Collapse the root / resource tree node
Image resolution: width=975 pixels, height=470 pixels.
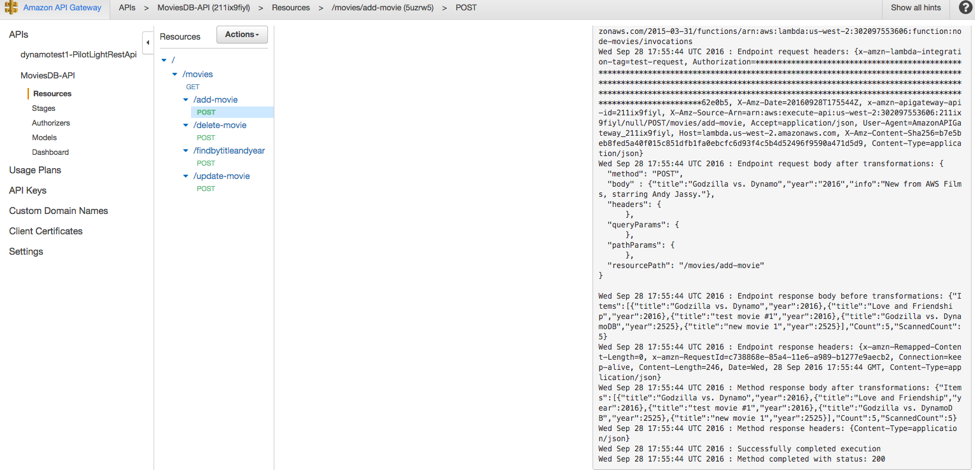tap(164, 60)
